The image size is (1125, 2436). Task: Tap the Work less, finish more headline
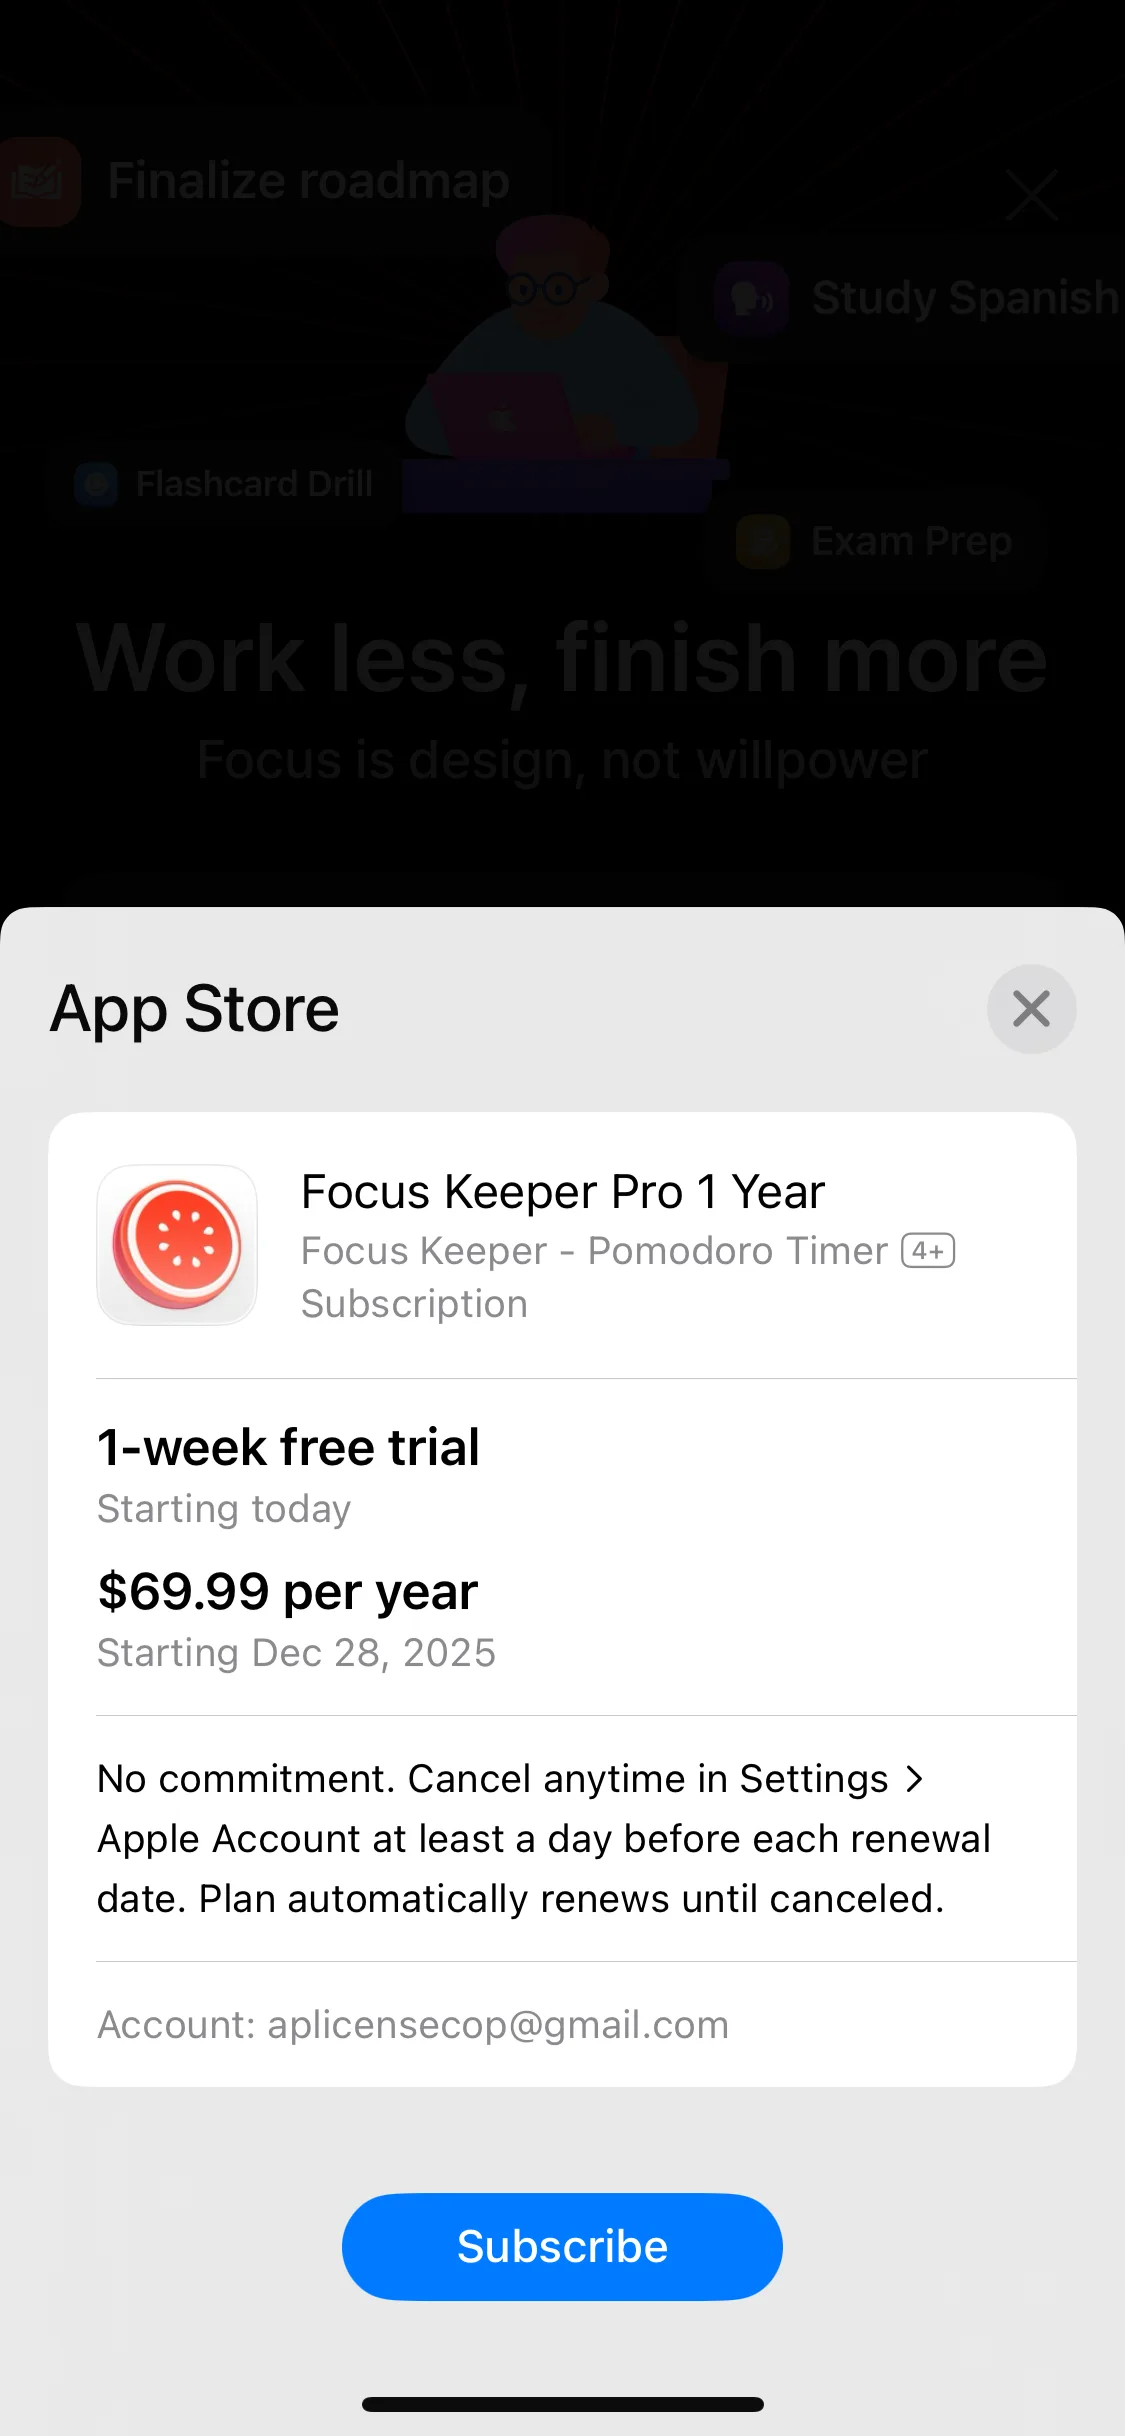(x=562, y=659)
